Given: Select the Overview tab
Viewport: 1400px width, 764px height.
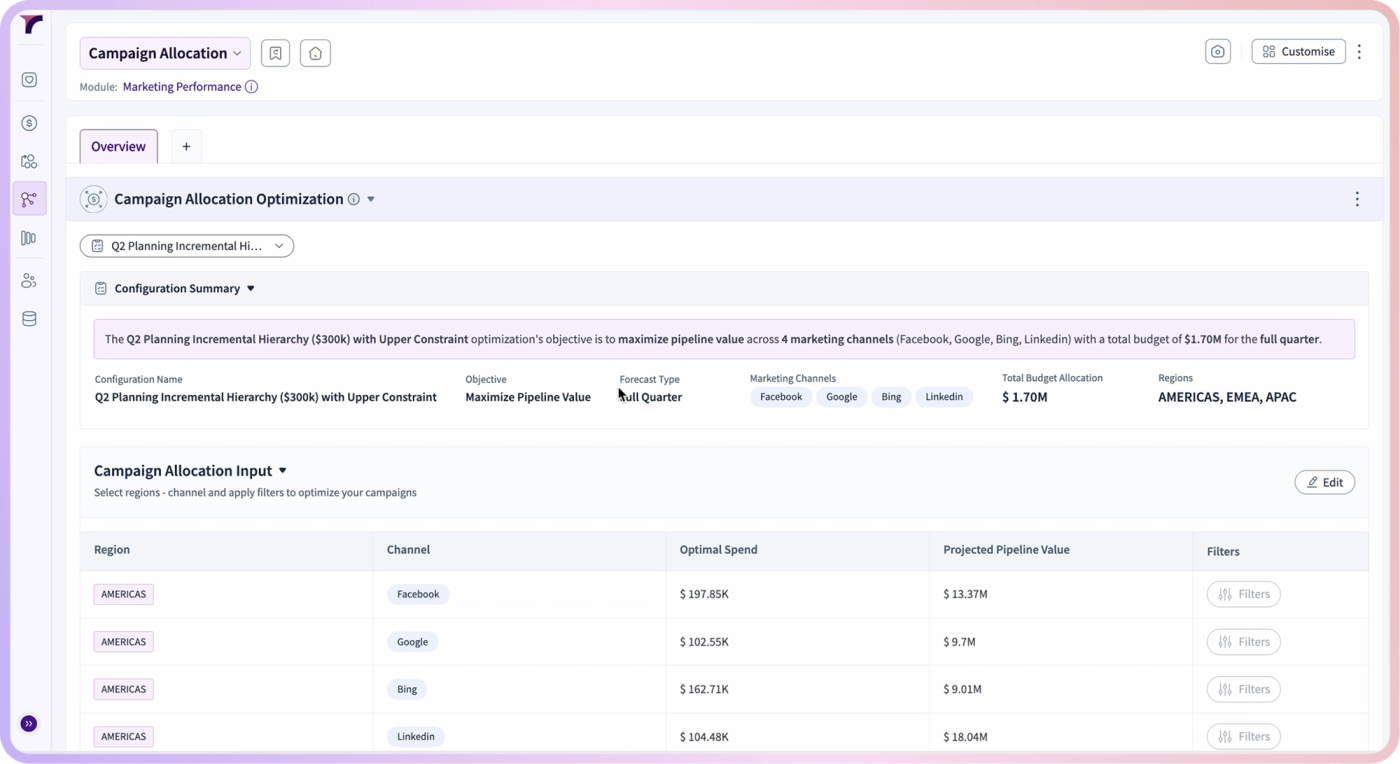Looking at the screenshot, I should tap(118, 146).
